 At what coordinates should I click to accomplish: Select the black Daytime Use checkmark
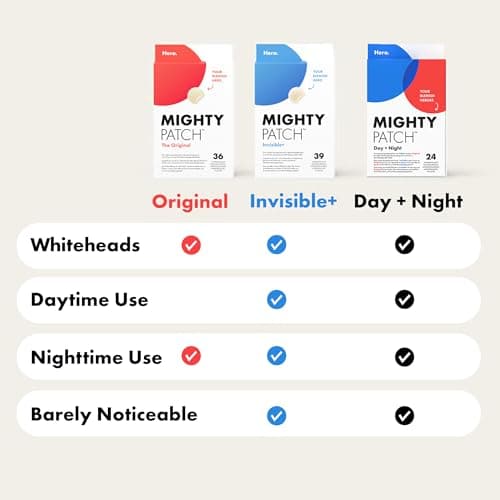point(404,299)
